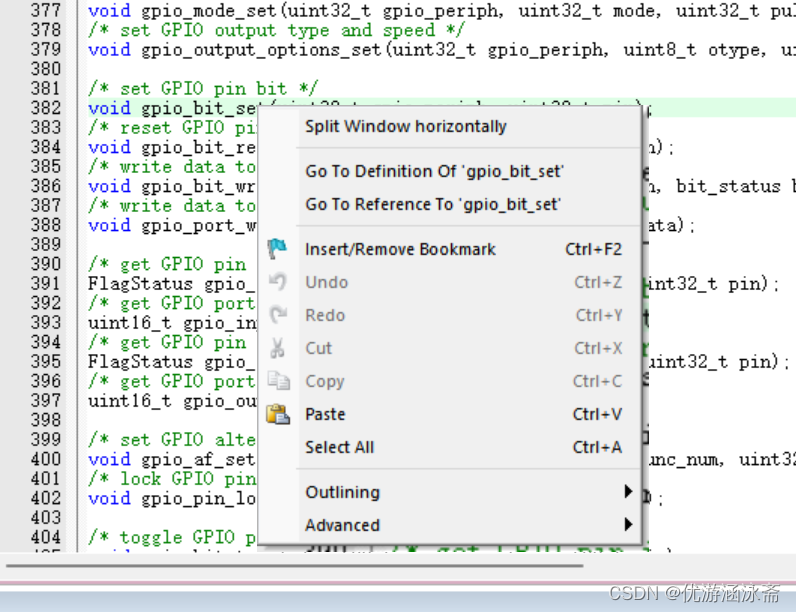Screen dimensions: 796x612
Task: Click the Redo menu entry
Action: [450, 315]
